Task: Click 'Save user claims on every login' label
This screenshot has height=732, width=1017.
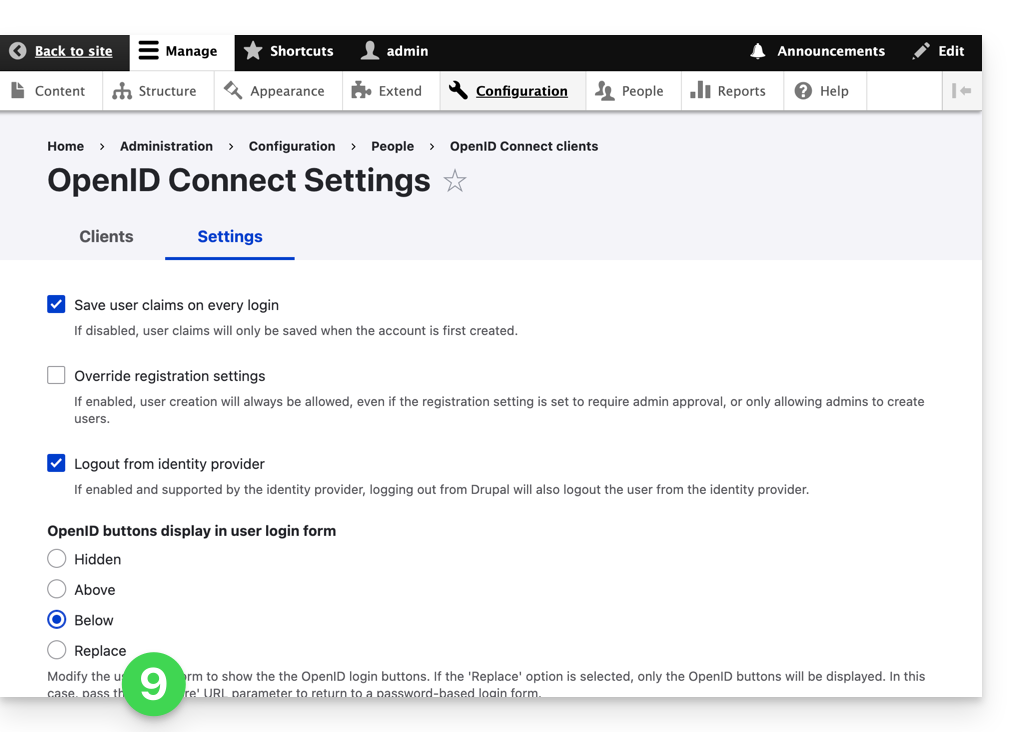Action: pyautogui.click(x=176, y=305)
